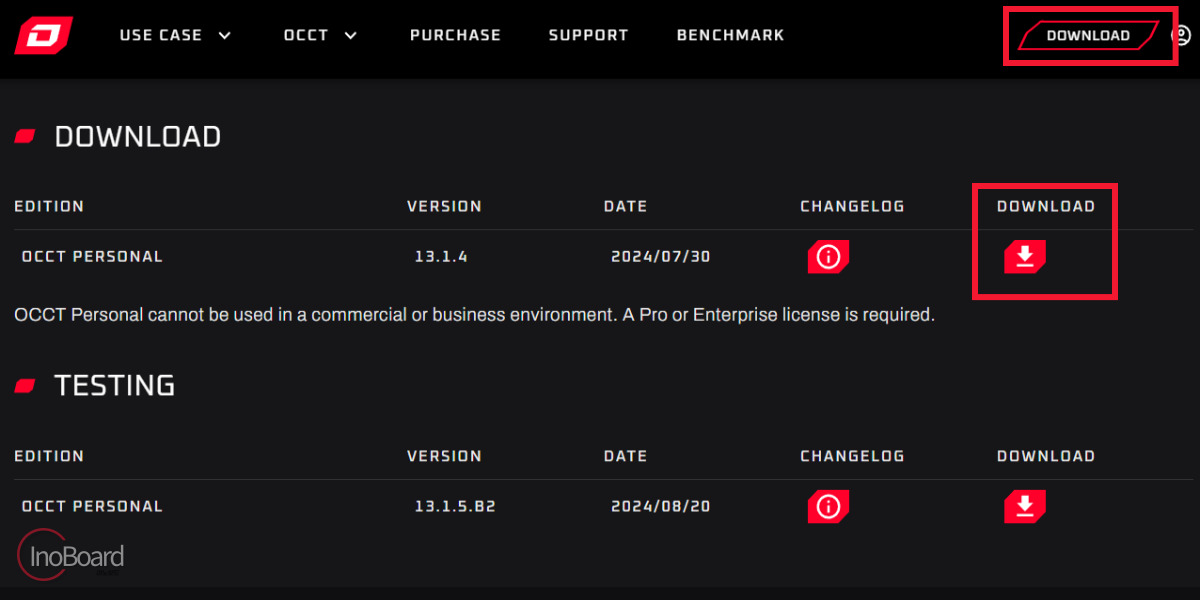View changelog for OCCT Personal 13.1.4
The width and height of the screenshot is (1200, 600).
(828, 257)
